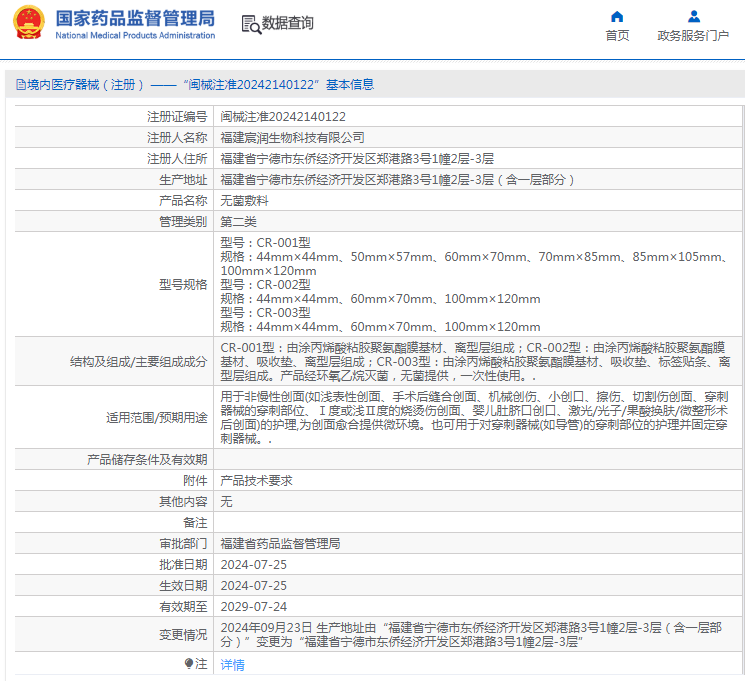
Task: Click 福建省药品监督管理局 approval department
Action: [x=280, y=544]
